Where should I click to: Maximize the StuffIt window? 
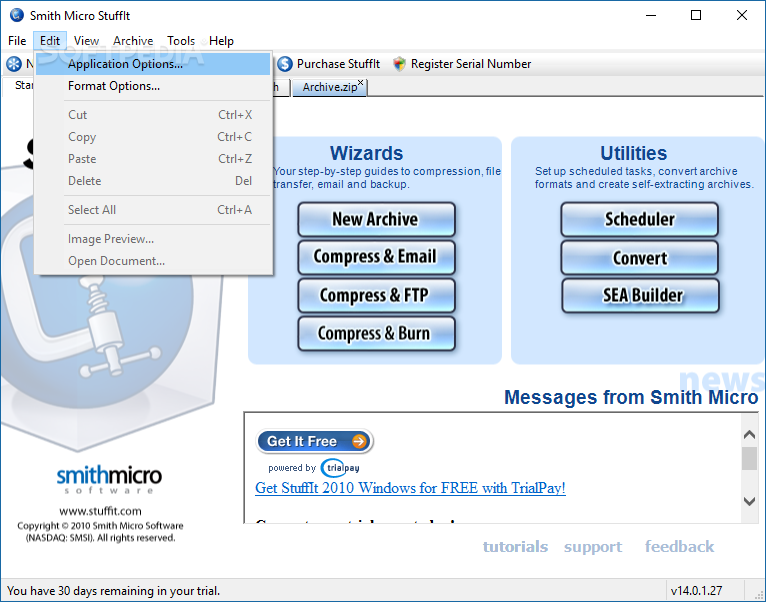click(x=696, y=15)
